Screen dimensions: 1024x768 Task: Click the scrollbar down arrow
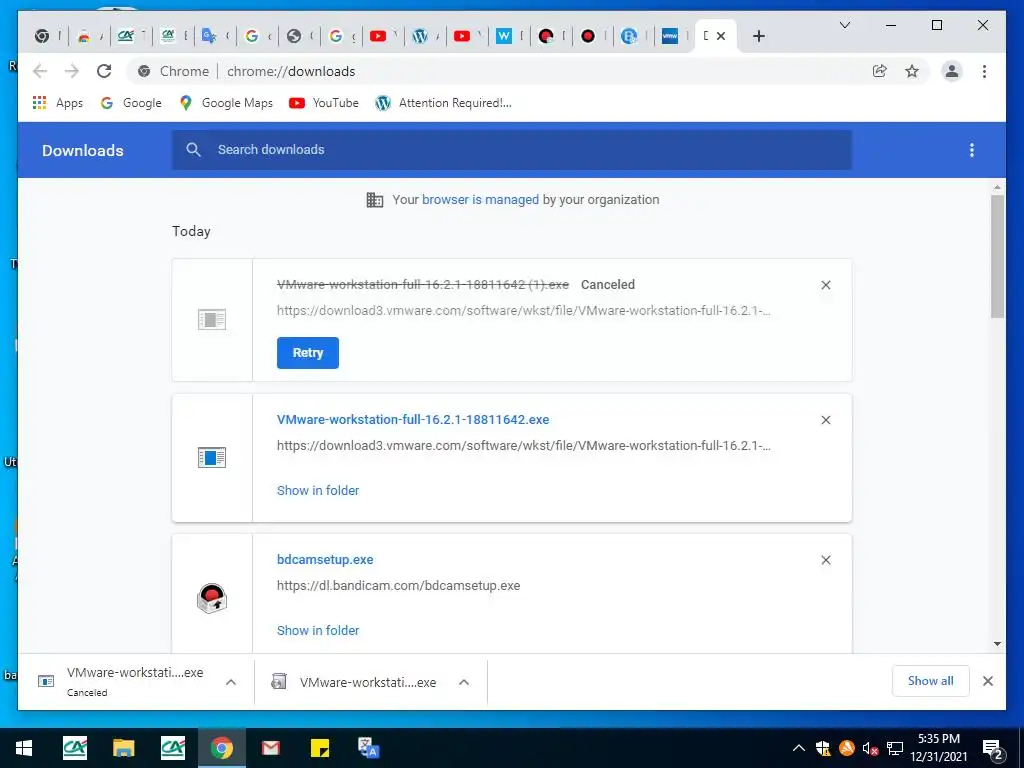coord(997,644)
